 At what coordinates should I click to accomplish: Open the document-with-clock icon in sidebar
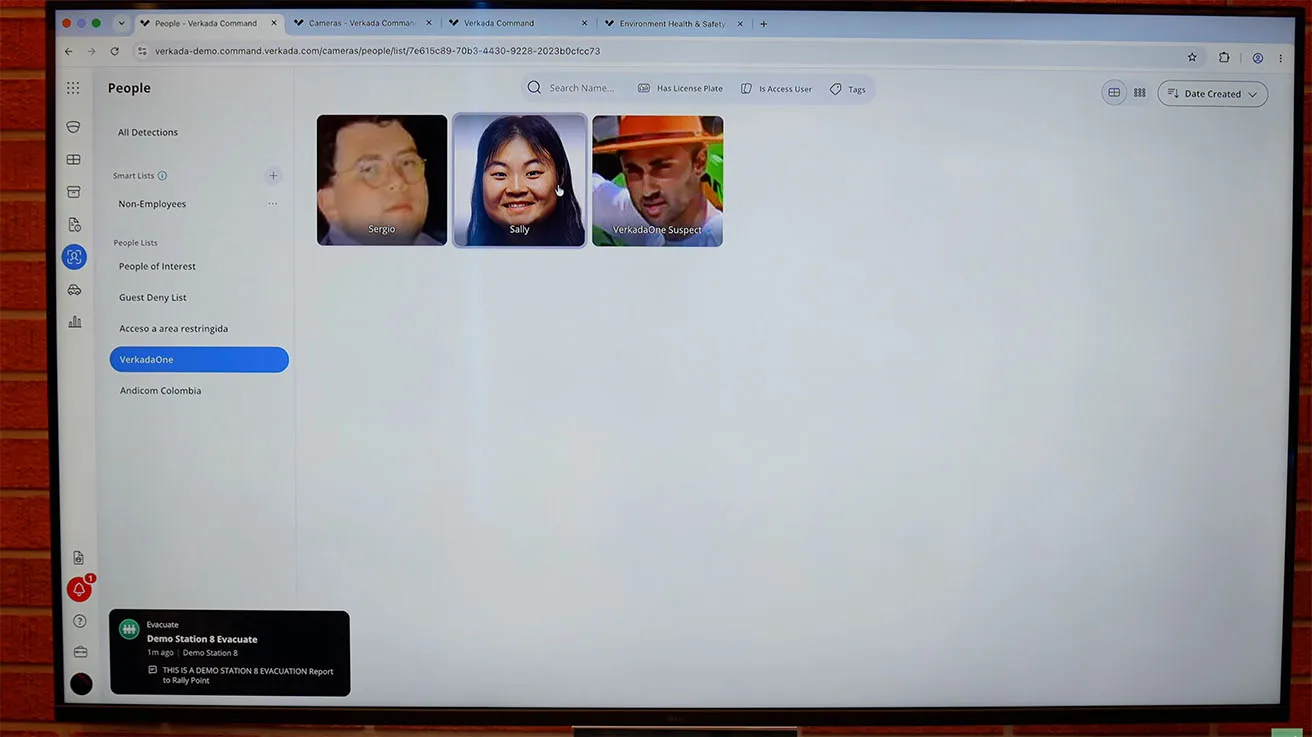pyautogui.click(x=74, y=224)
